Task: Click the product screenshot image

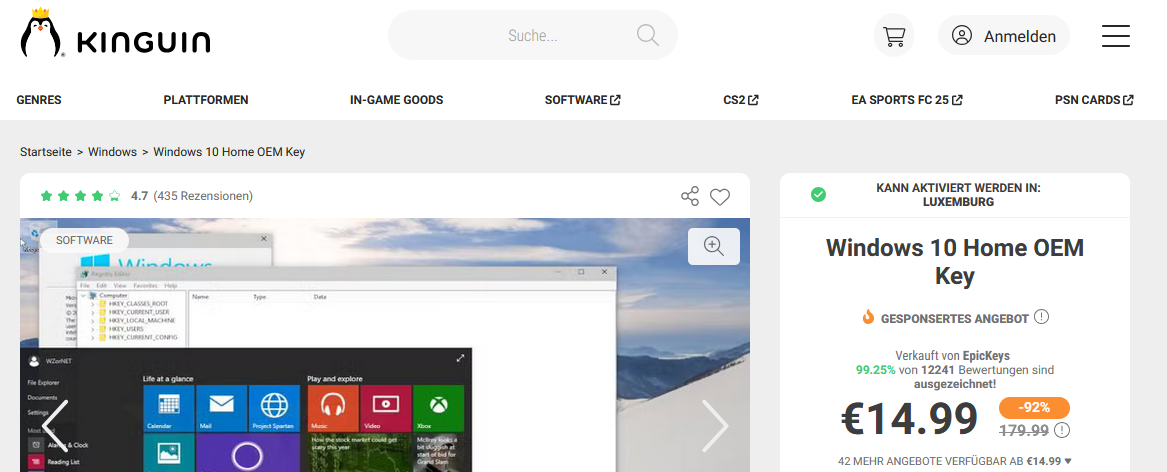Action: (385, 345)
